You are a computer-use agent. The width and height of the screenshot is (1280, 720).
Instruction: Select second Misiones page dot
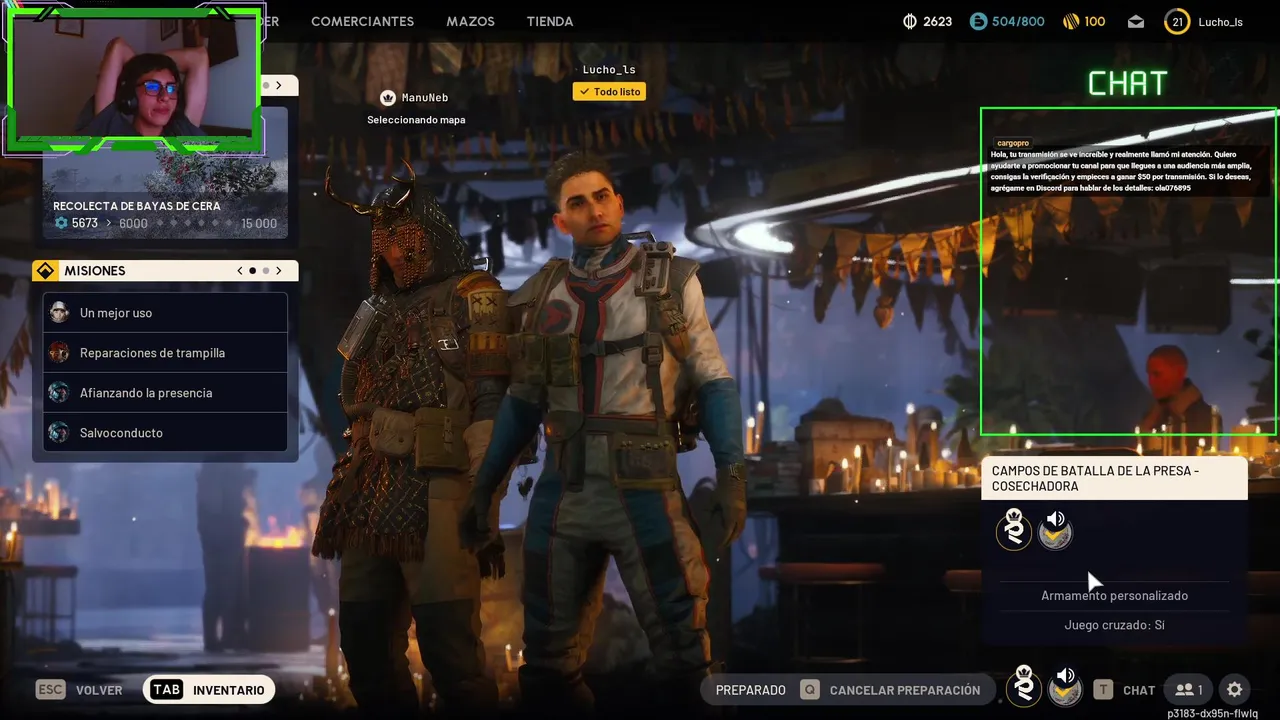[x=266, y=271]
